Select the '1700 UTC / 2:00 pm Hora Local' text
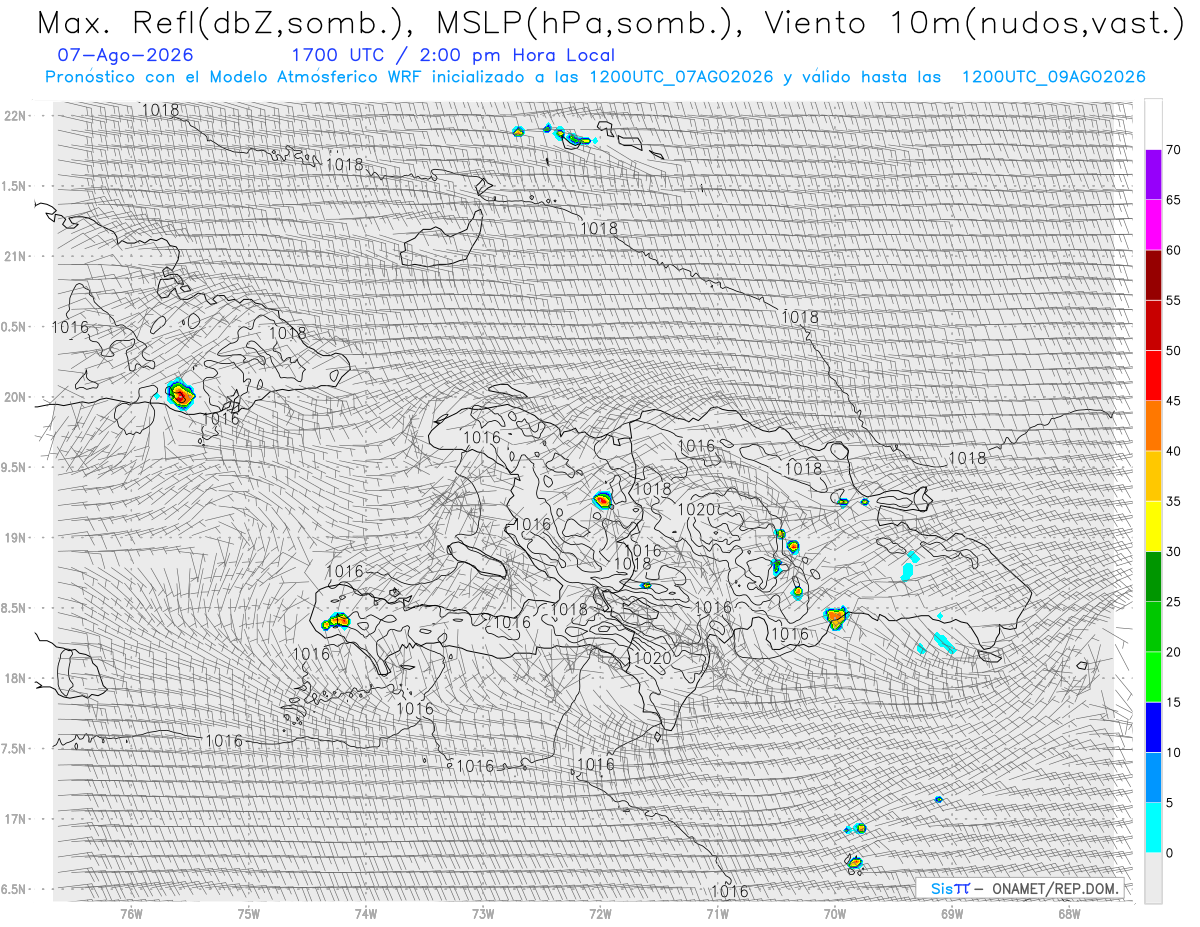The height and width of the screenshot is (927, 1200). 453,55
